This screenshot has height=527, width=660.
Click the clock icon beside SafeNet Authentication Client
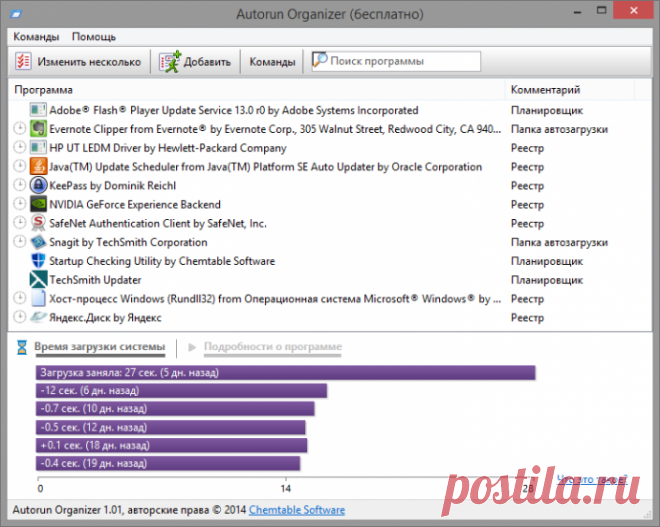[x=19, y=222]
